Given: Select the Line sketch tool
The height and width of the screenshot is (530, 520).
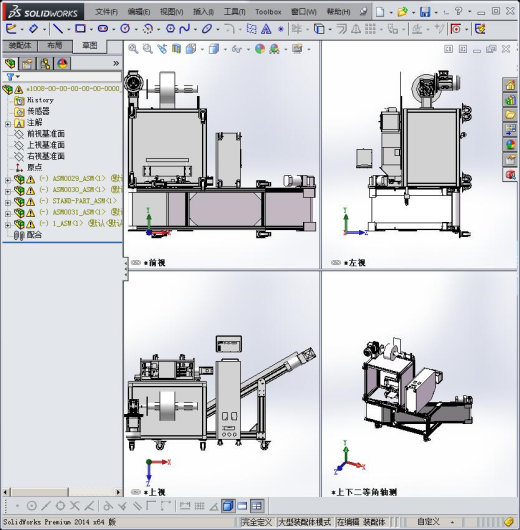Looking at the screenshot, I should [x=58, y=29].
